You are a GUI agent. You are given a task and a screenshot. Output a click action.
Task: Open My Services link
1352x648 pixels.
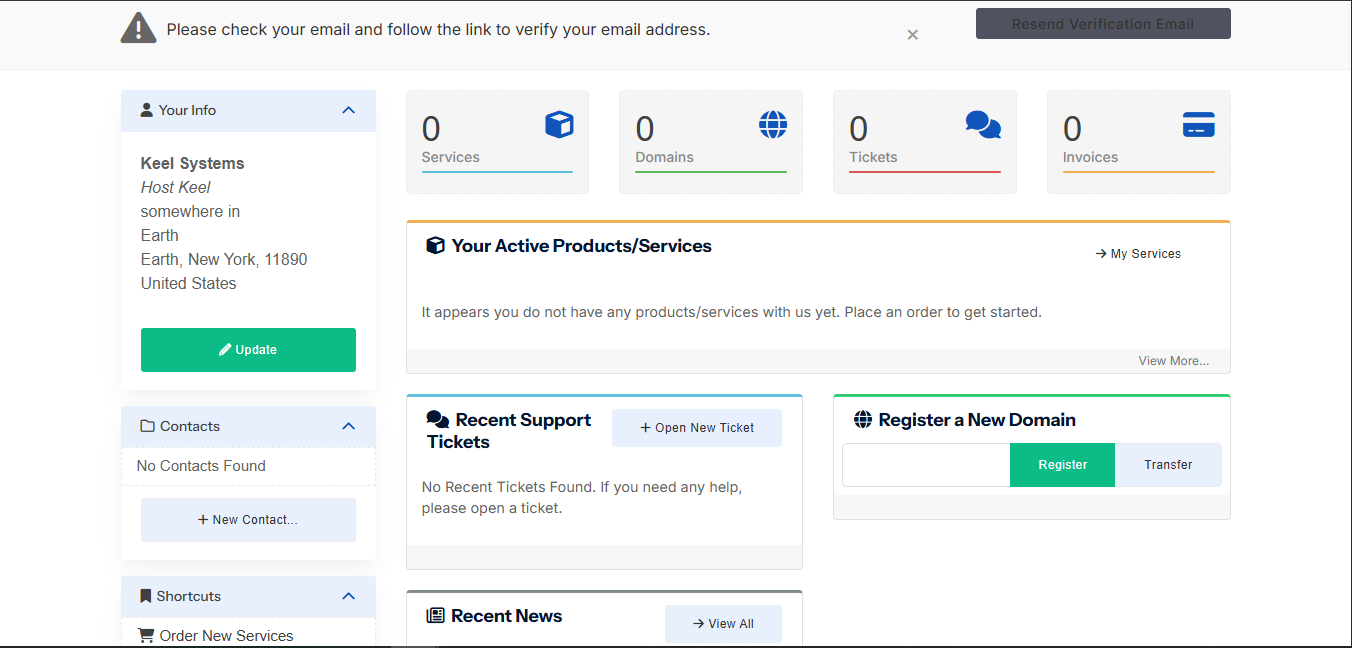1138,254
